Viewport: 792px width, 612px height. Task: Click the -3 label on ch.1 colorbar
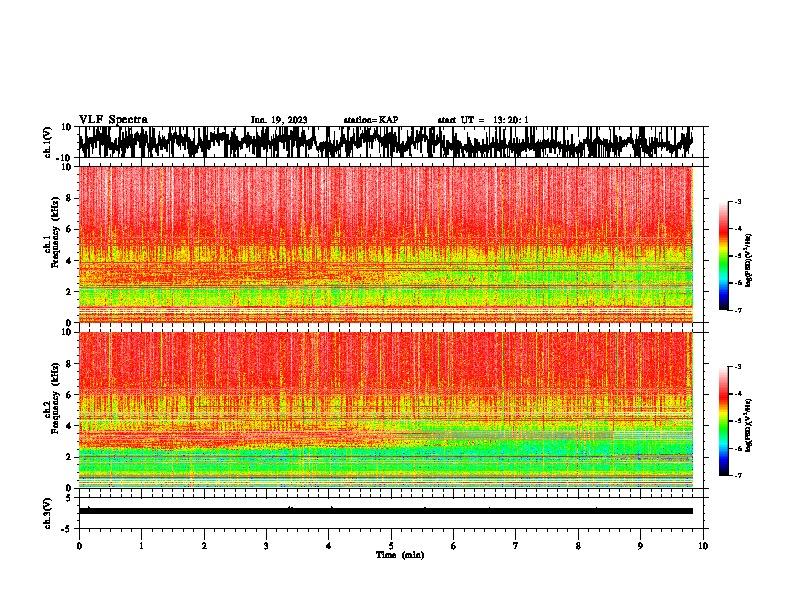tap(737, 202)
